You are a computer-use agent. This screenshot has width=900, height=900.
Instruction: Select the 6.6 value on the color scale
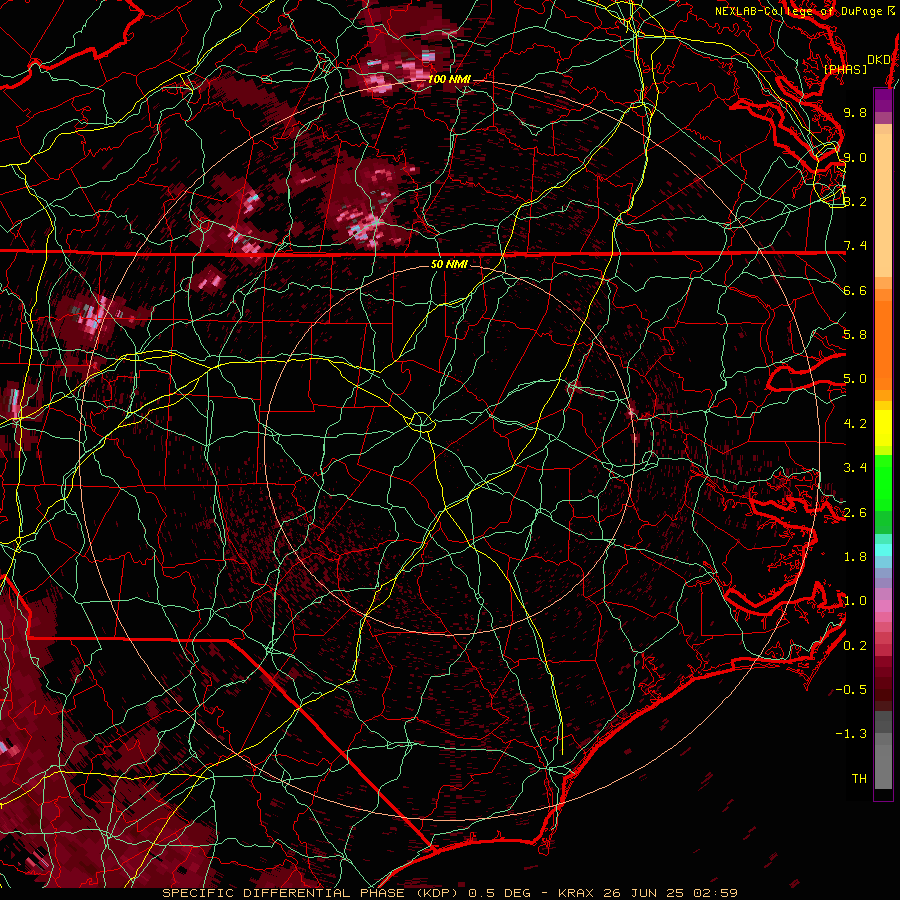click(x=855, y=290)
